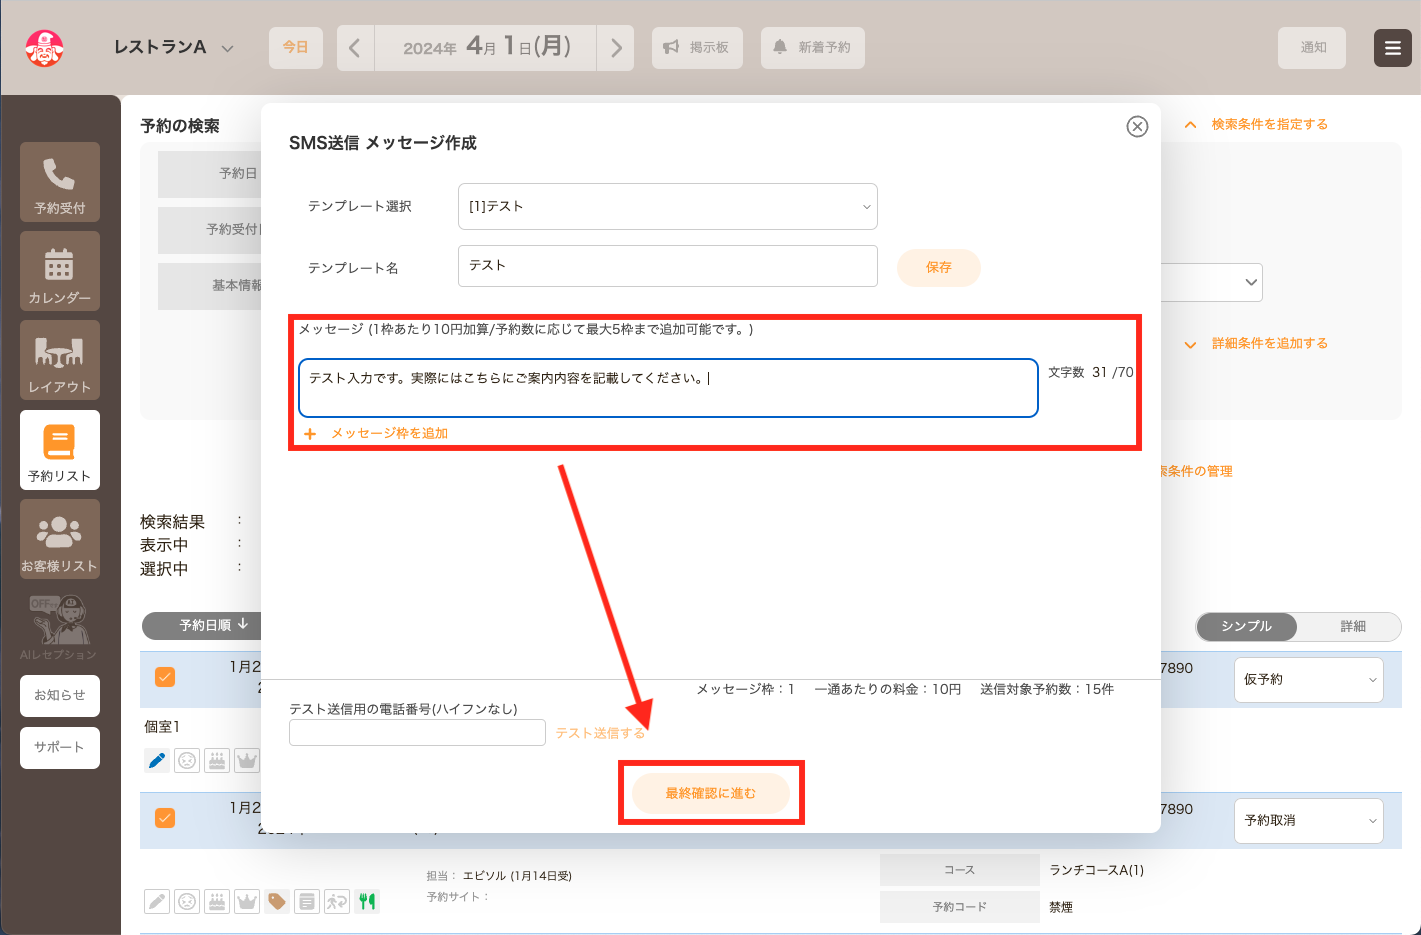Click the test phone number field
Image resolution: width=1421 pixels, height=935 pixels.
click(417, 733)
